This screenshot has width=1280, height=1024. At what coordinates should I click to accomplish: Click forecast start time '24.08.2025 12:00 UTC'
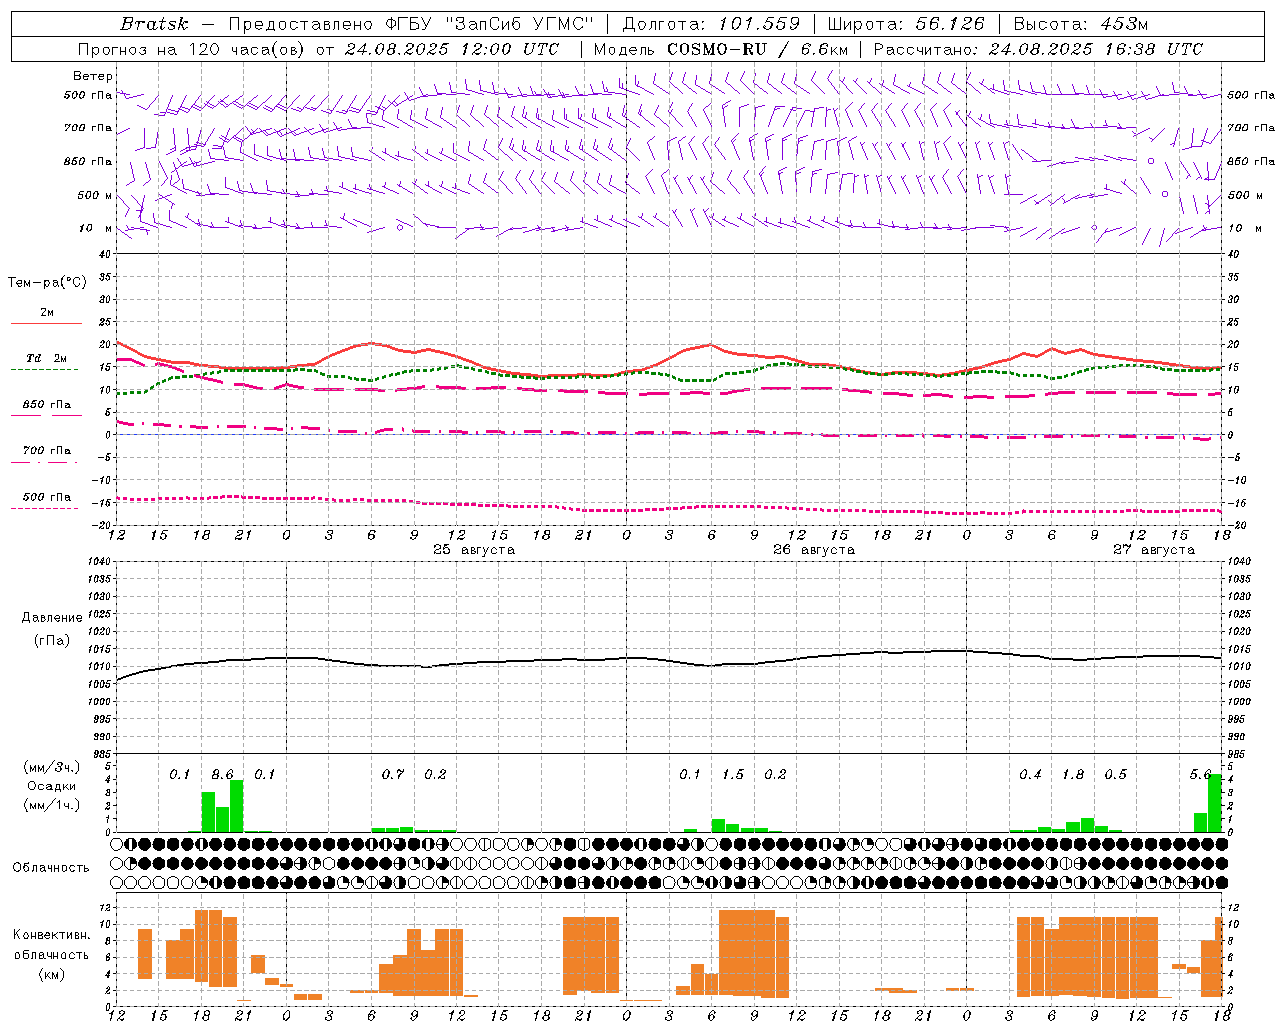(452, 49)
